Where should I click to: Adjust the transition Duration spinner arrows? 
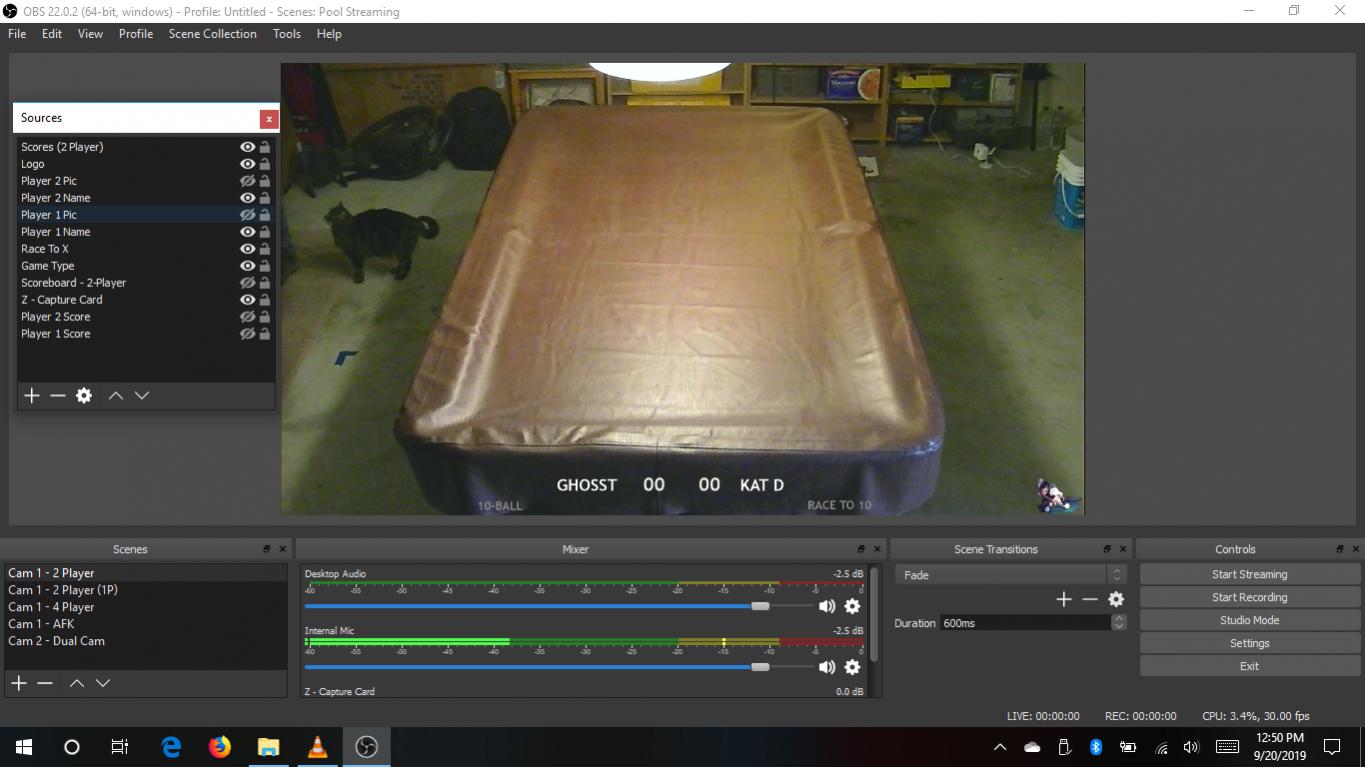1118,622
